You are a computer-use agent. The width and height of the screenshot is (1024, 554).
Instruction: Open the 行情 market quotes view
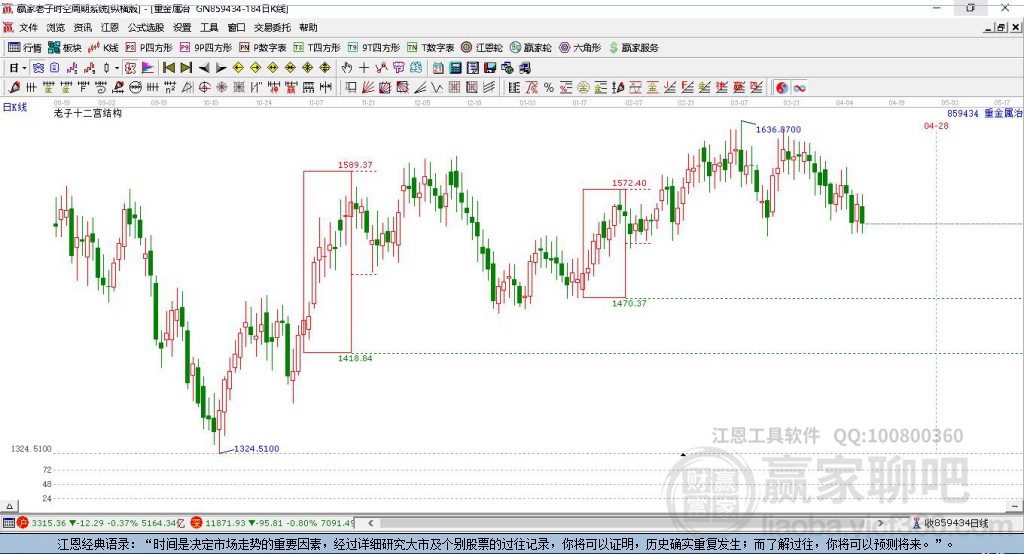[x=24, y=48]
